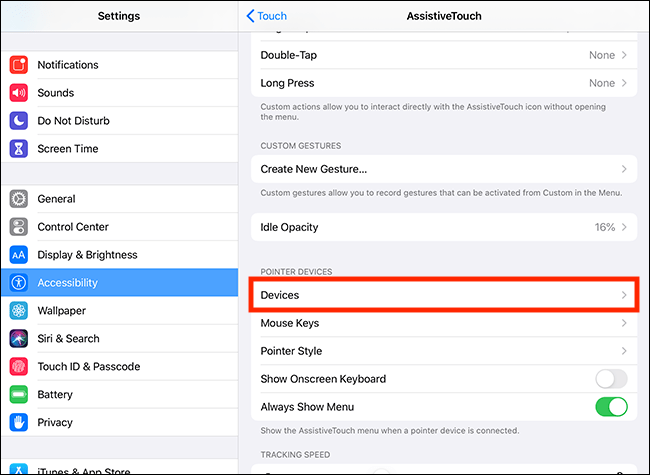
Task: Tap the Wallpaper flower icon
Action: (19, 310)
